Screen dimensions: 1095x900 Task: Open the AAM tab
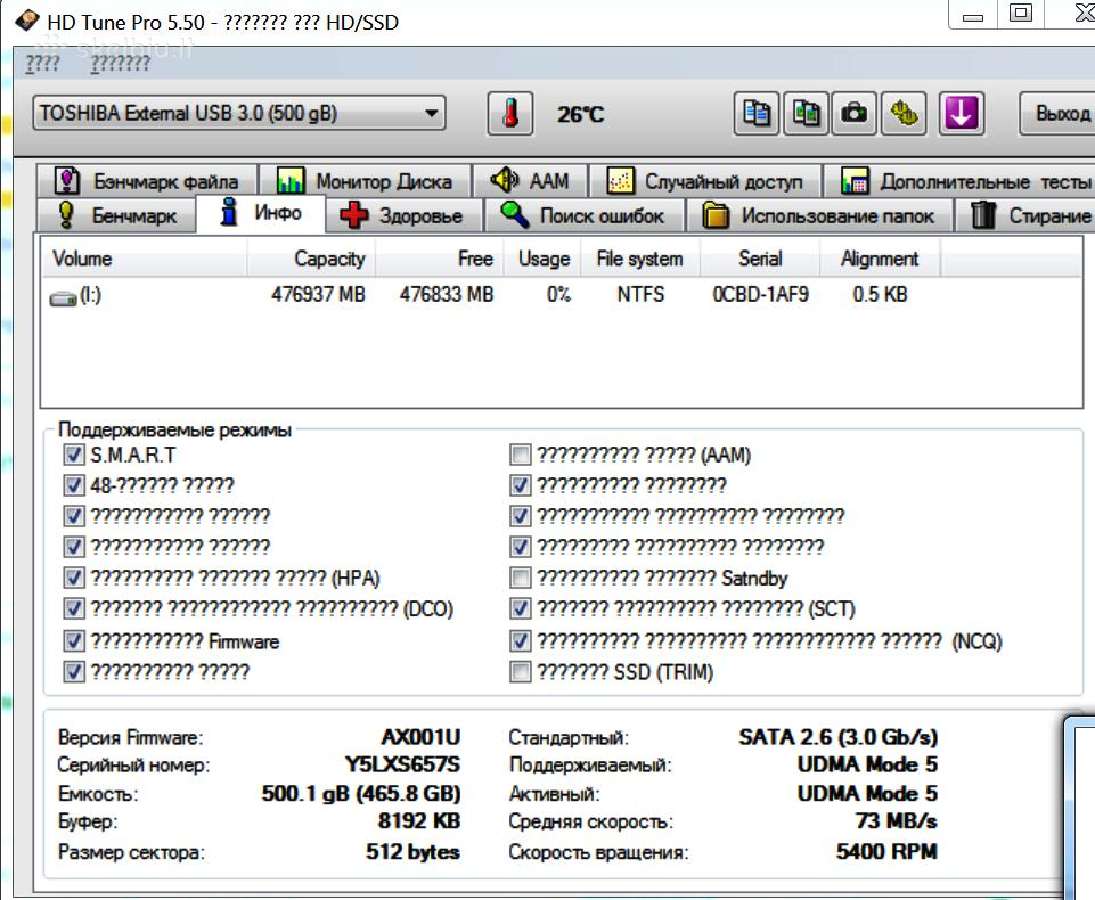pyautogui.click(x=530, y=181)
